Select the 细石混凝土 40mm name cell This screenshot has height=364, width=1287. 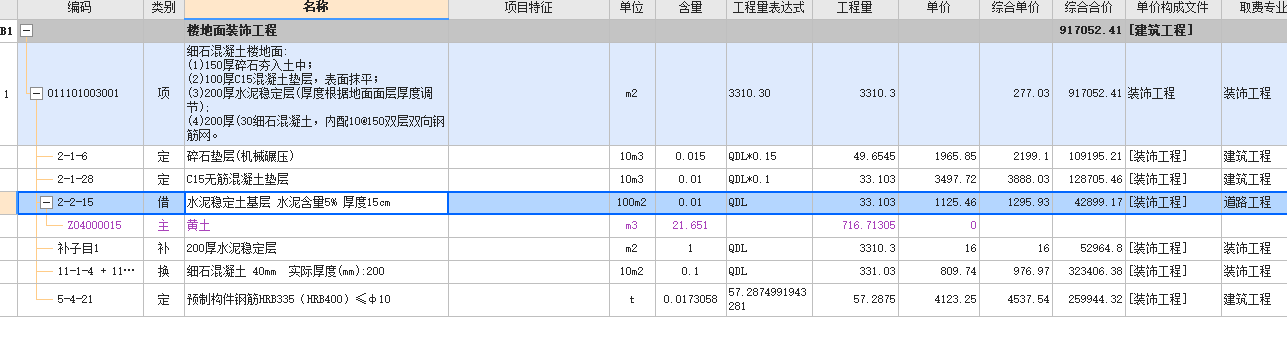pos(316,271)
